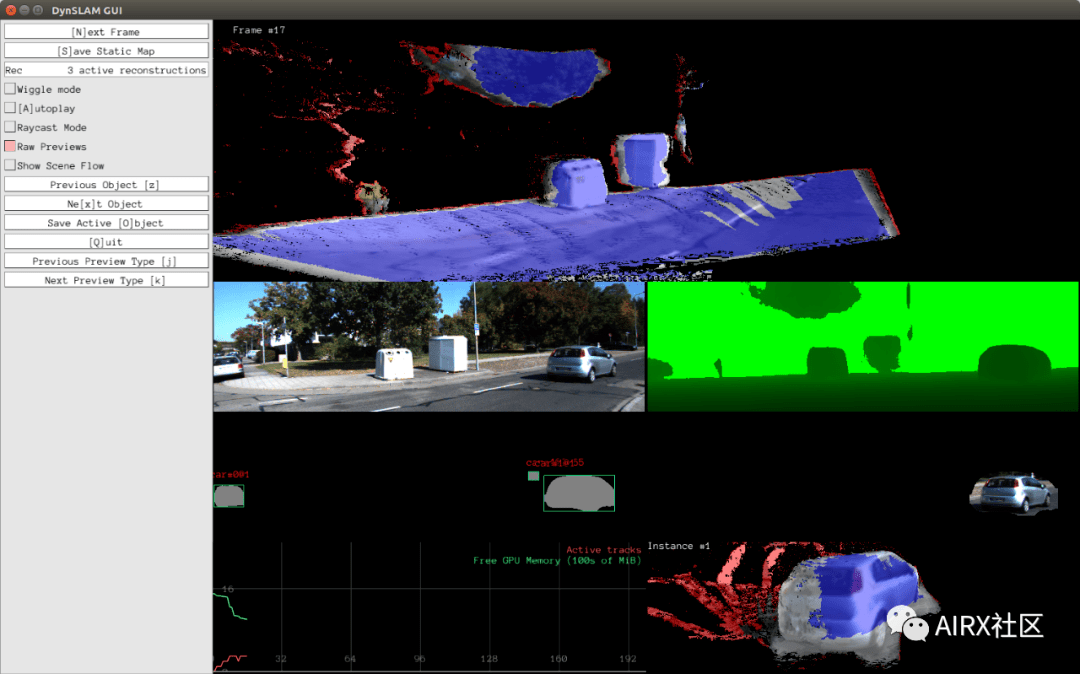
Task: Select the large gray car mask
Action: click(579, 493)
